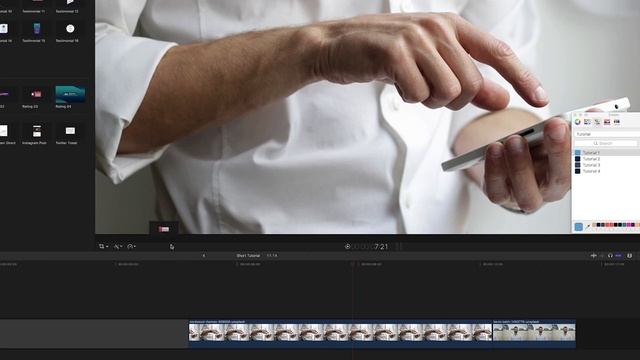Click the timecode display showing 7:21
This screenshot has height=360, width=640.
tap(371, 247)
